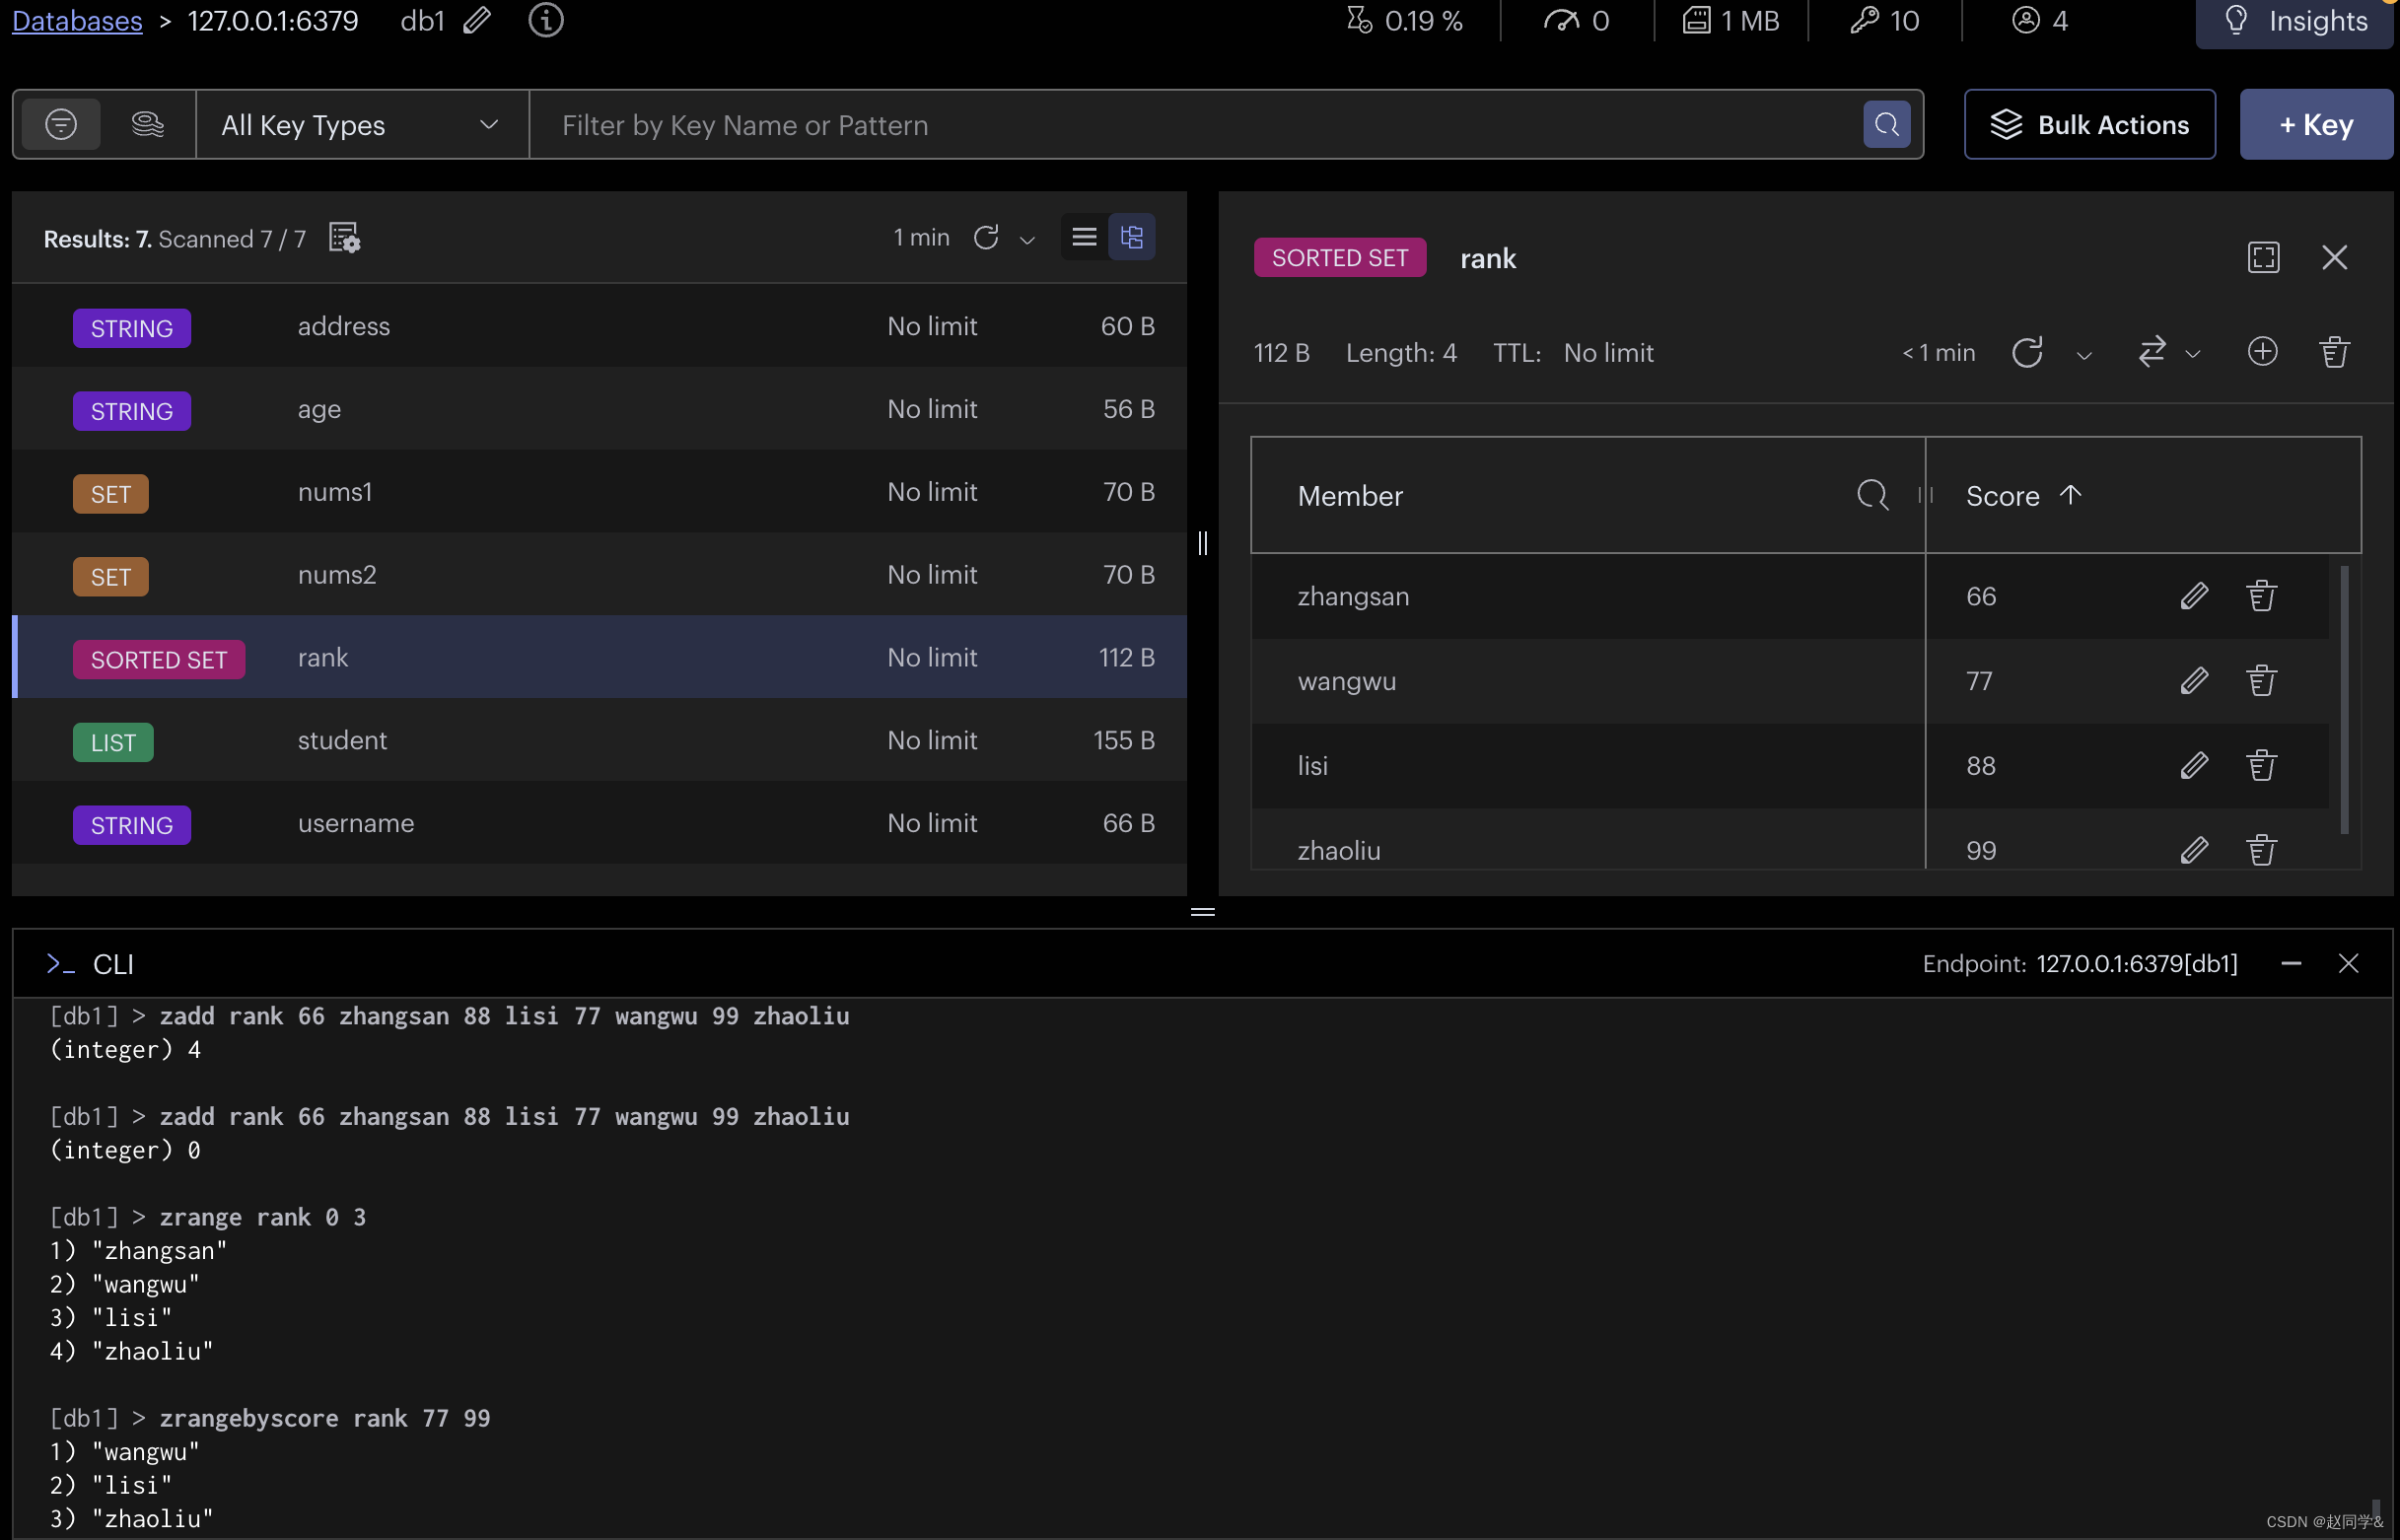
Task: Click the search magnifier button in filter bar
Action: pos(1886,125)
